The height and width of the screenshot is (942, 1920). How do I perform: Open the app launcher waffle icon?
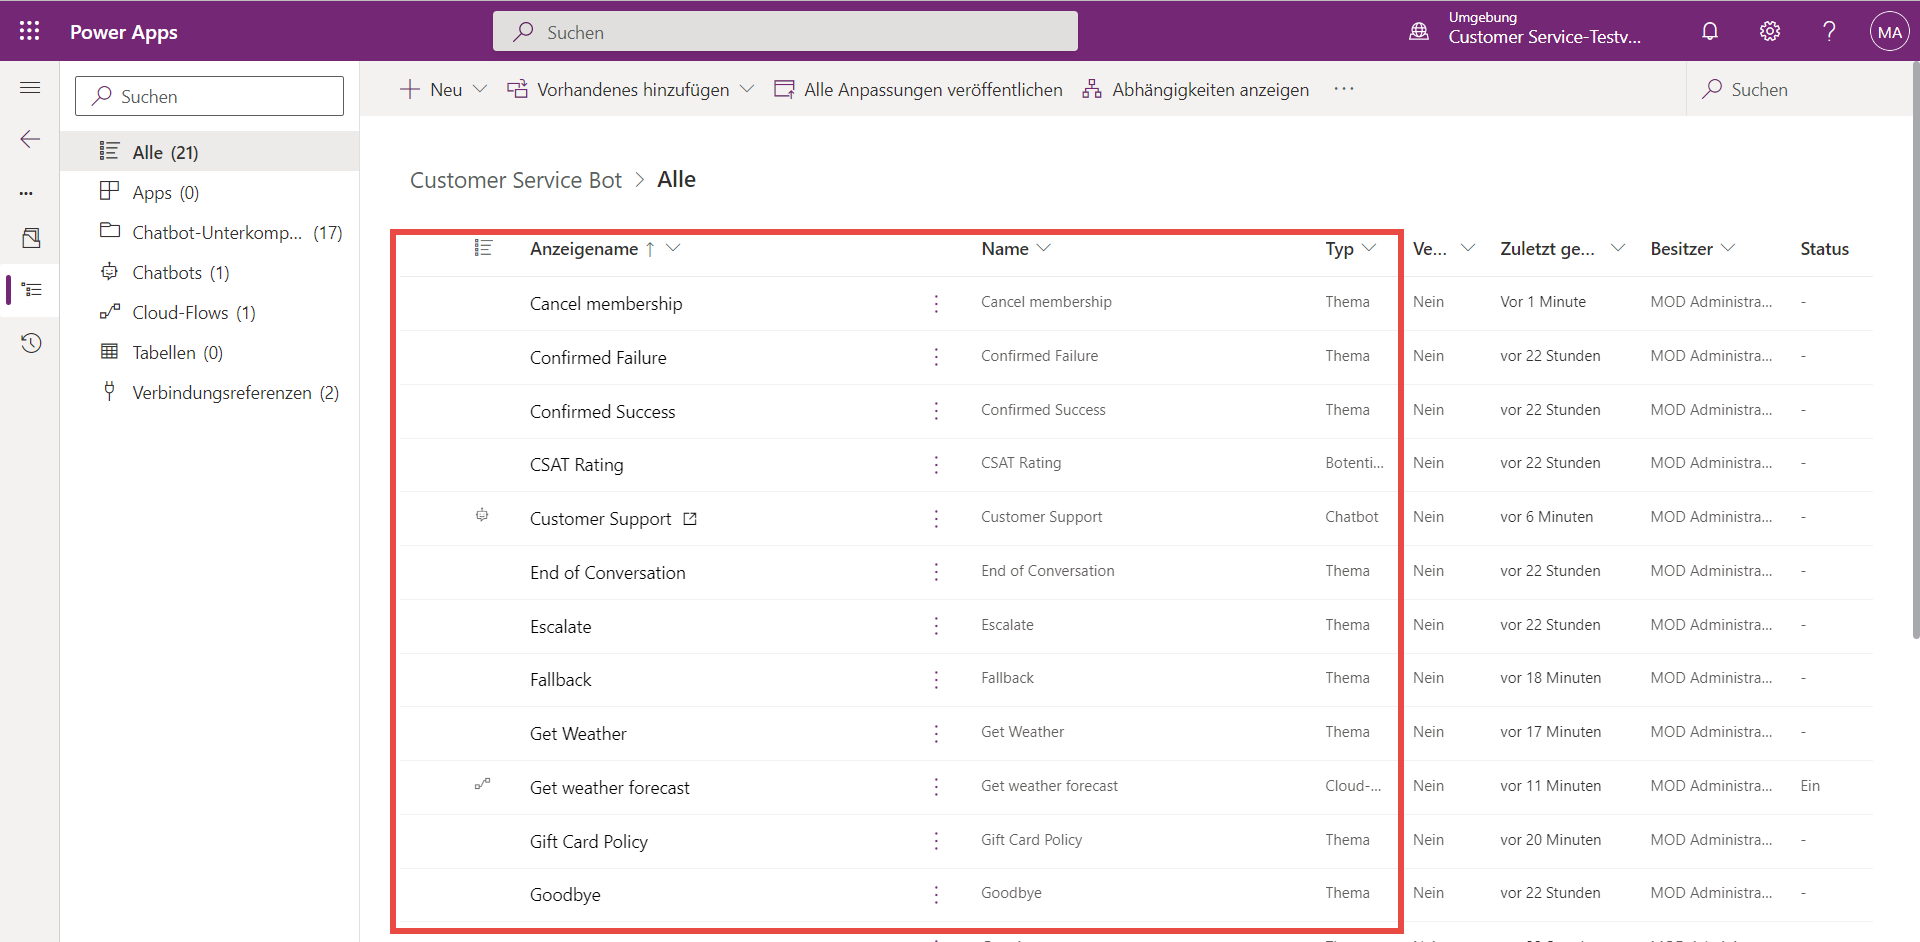point(29,31)
